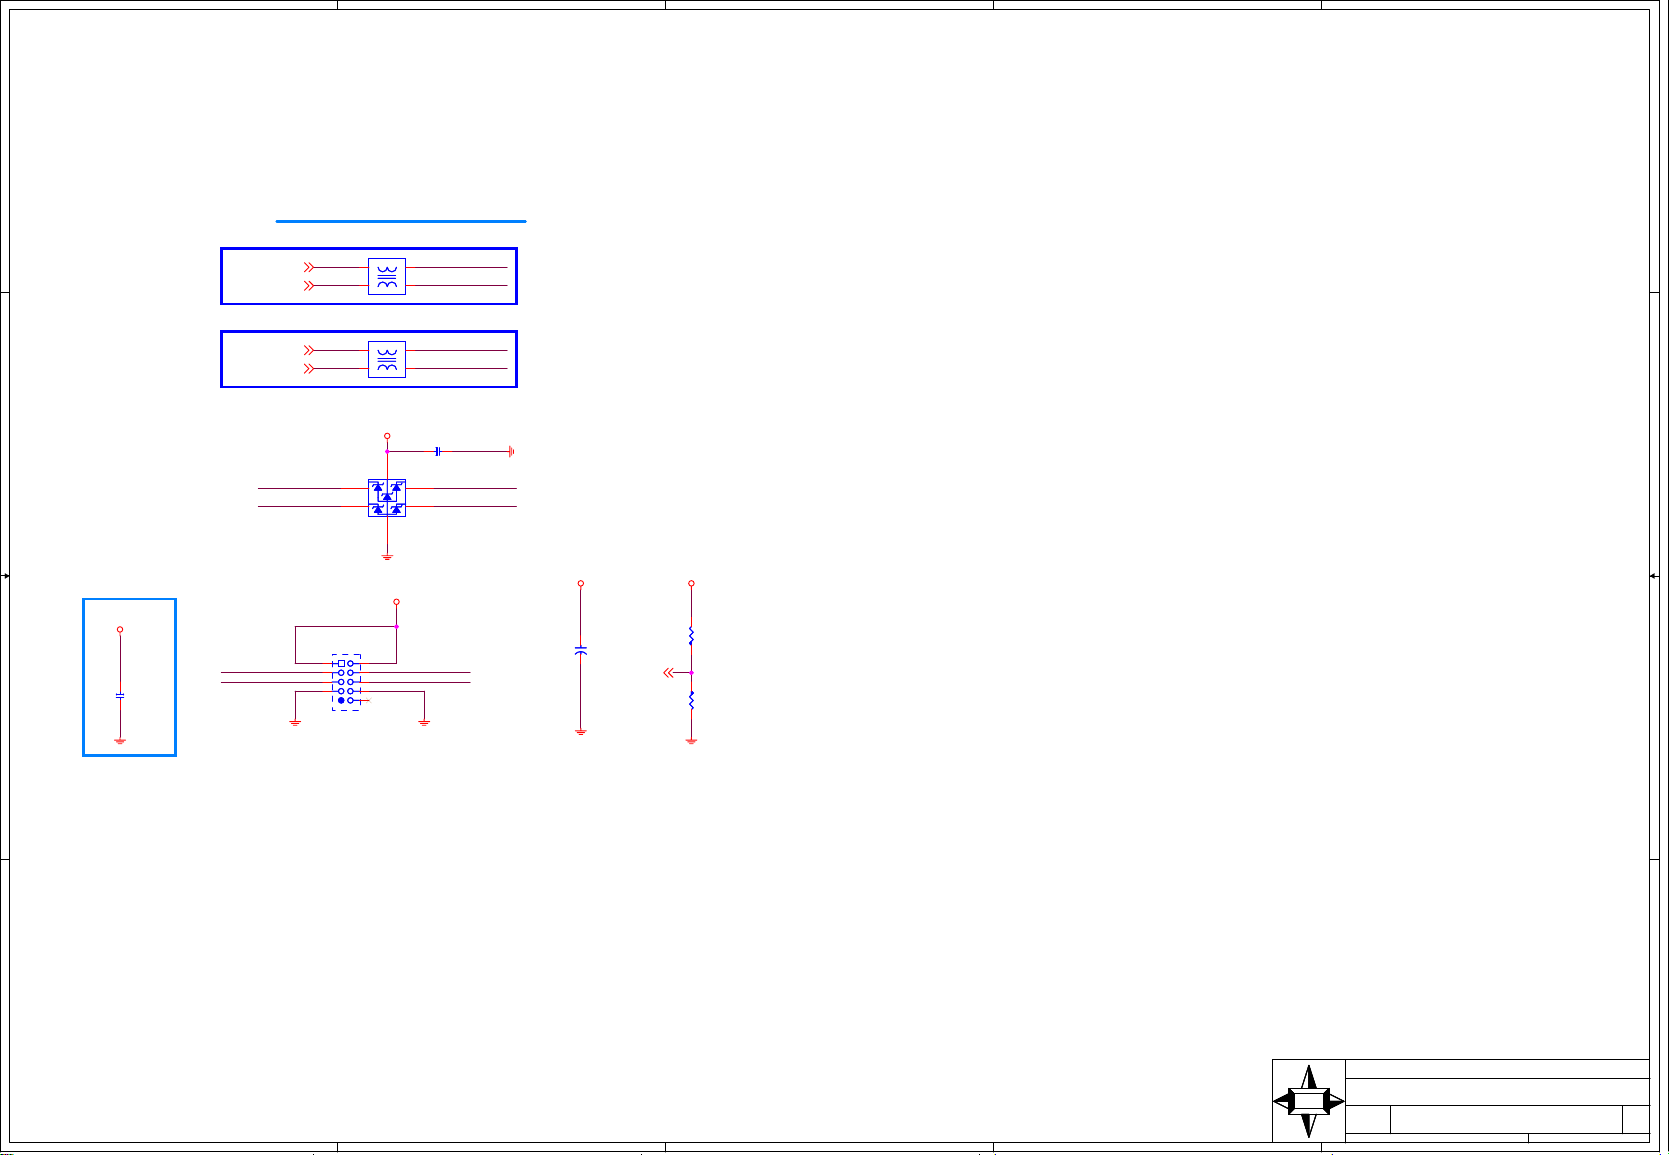Click the power node inside the light-blue box
The height and width of the screenshot is (1155, 1669).
point(120,630)
